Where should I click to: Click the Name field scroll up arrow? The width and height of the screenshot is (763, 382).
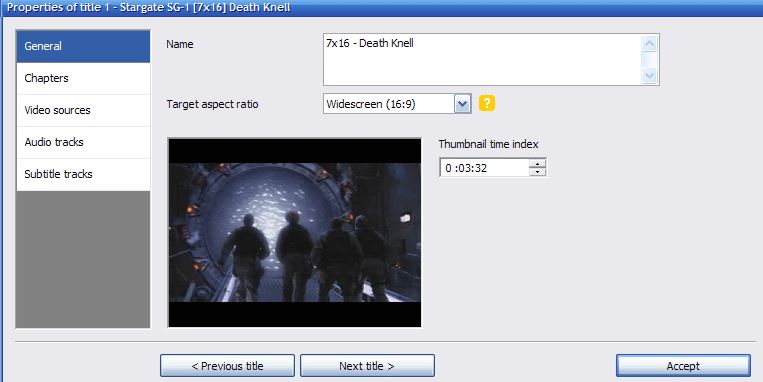[x=649, y=43]
